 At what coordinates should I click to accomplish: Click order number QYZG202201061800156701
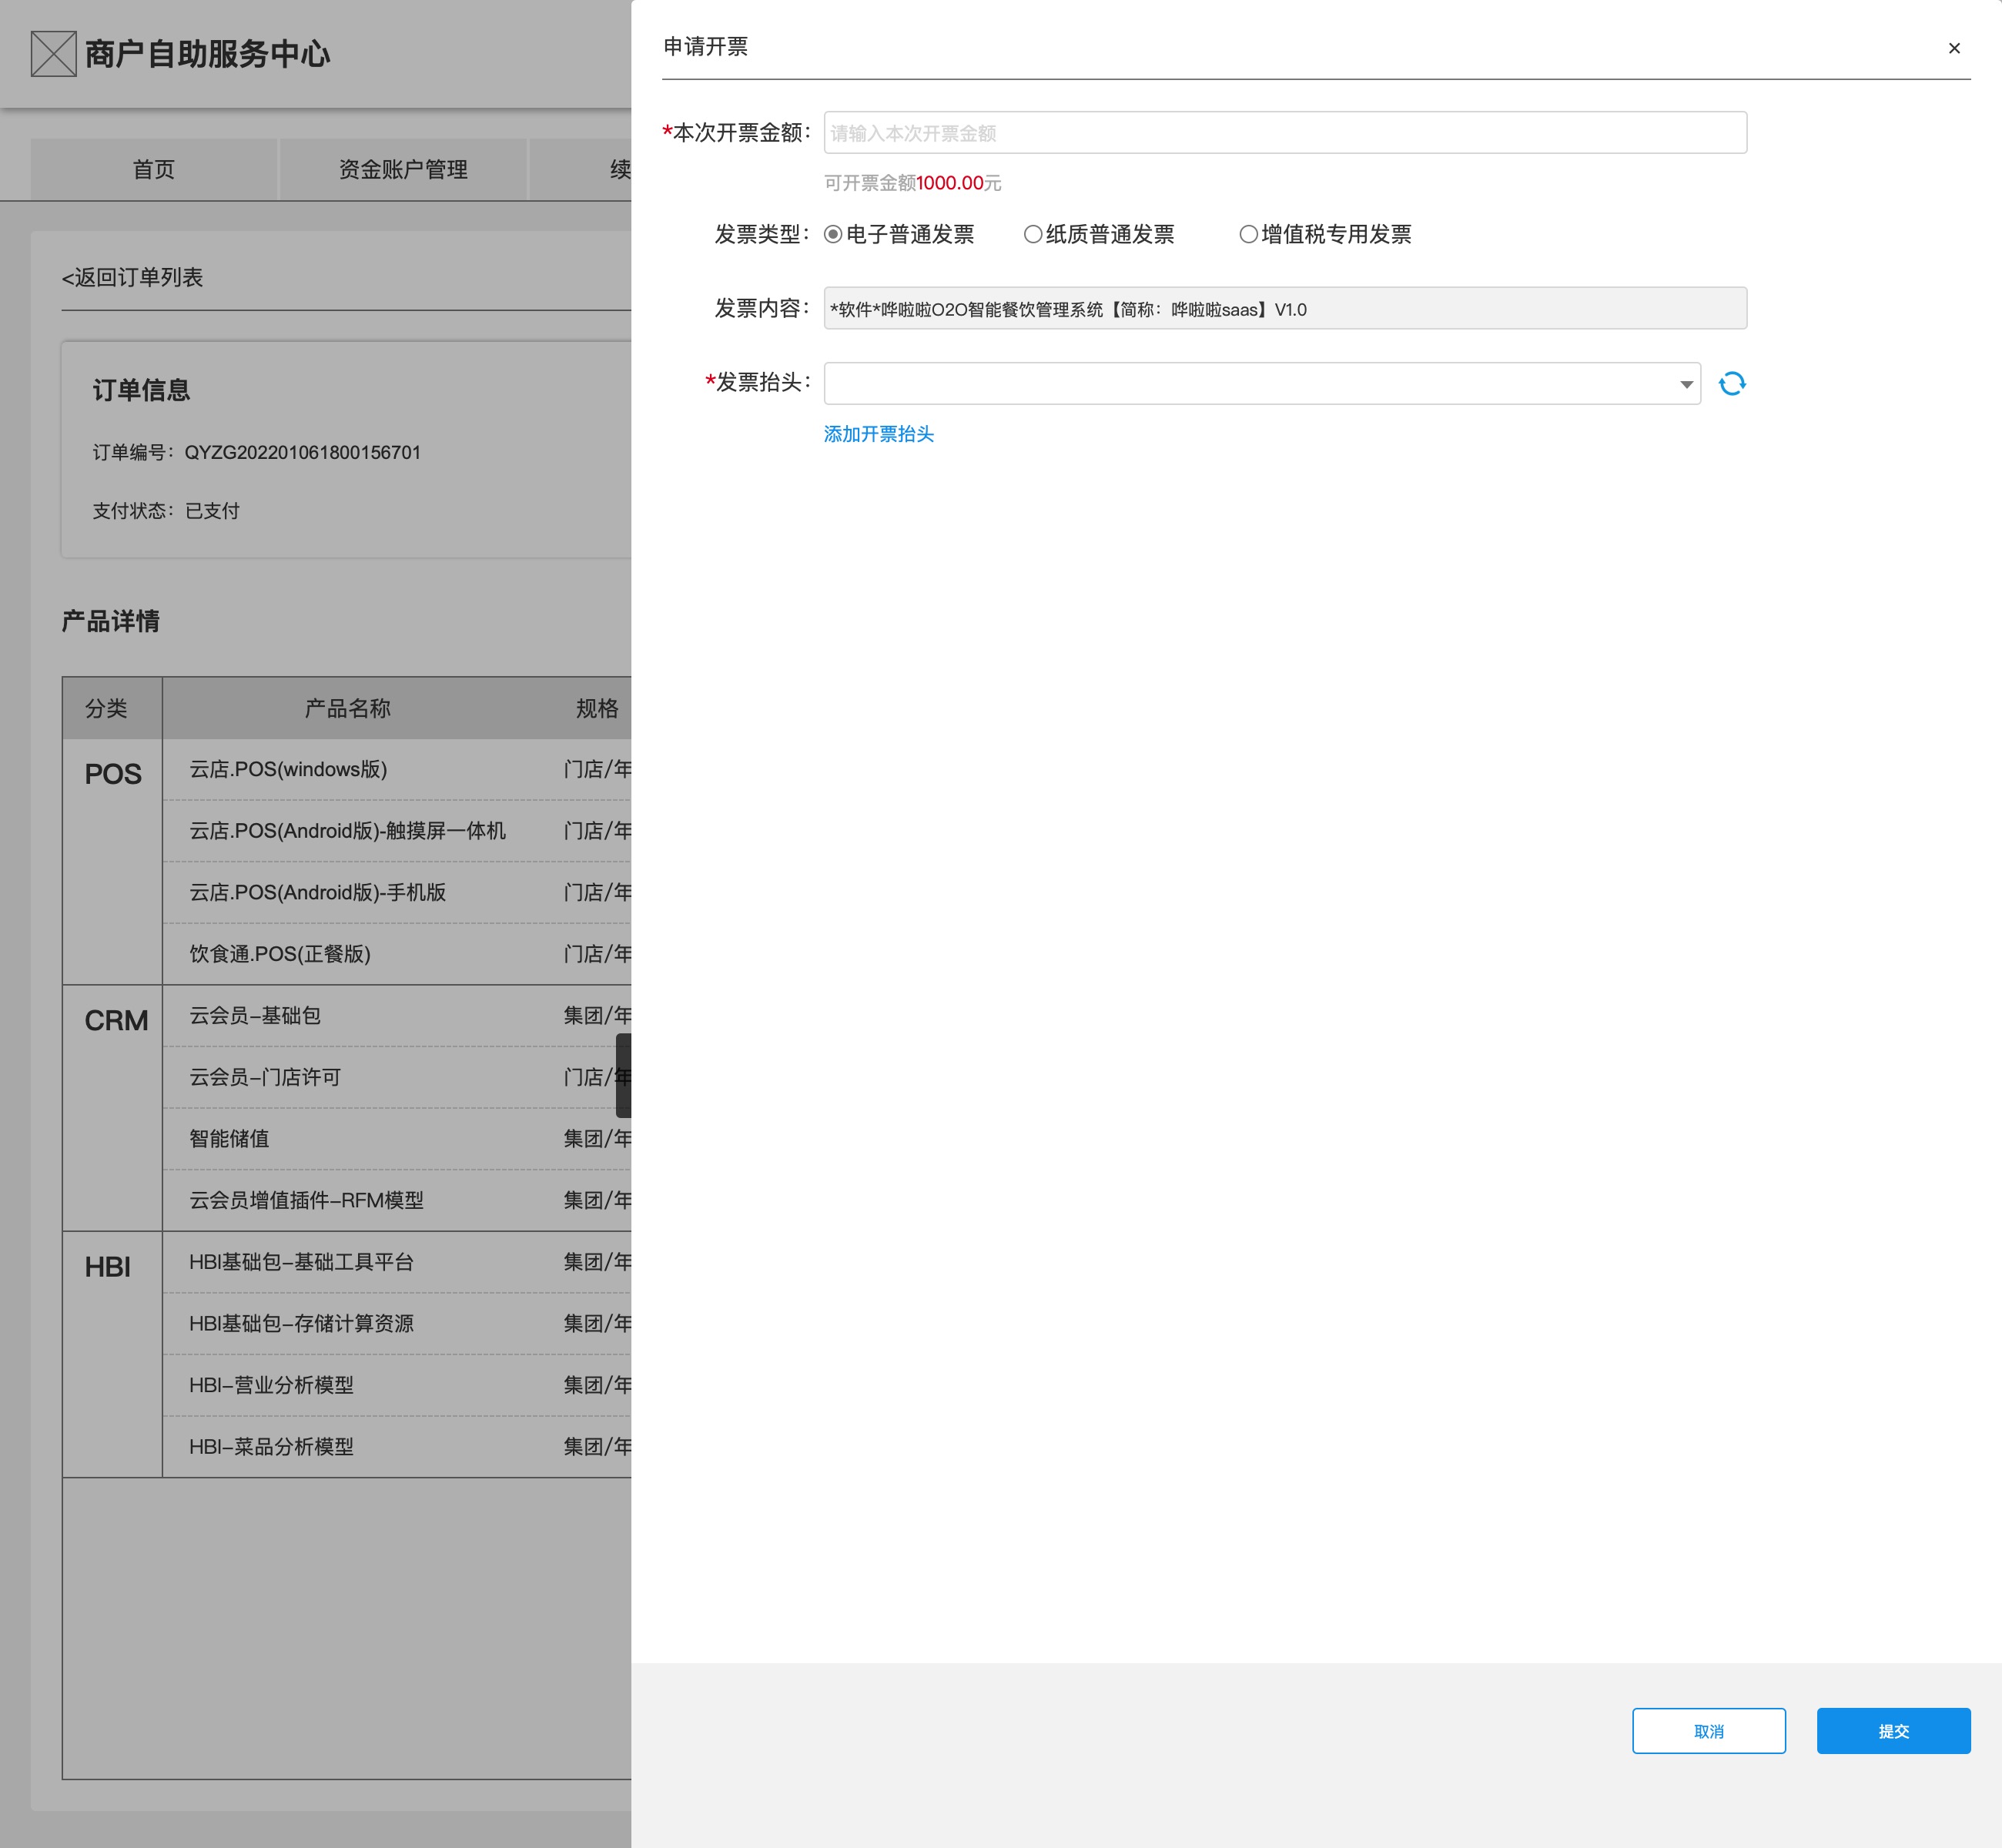303,453
